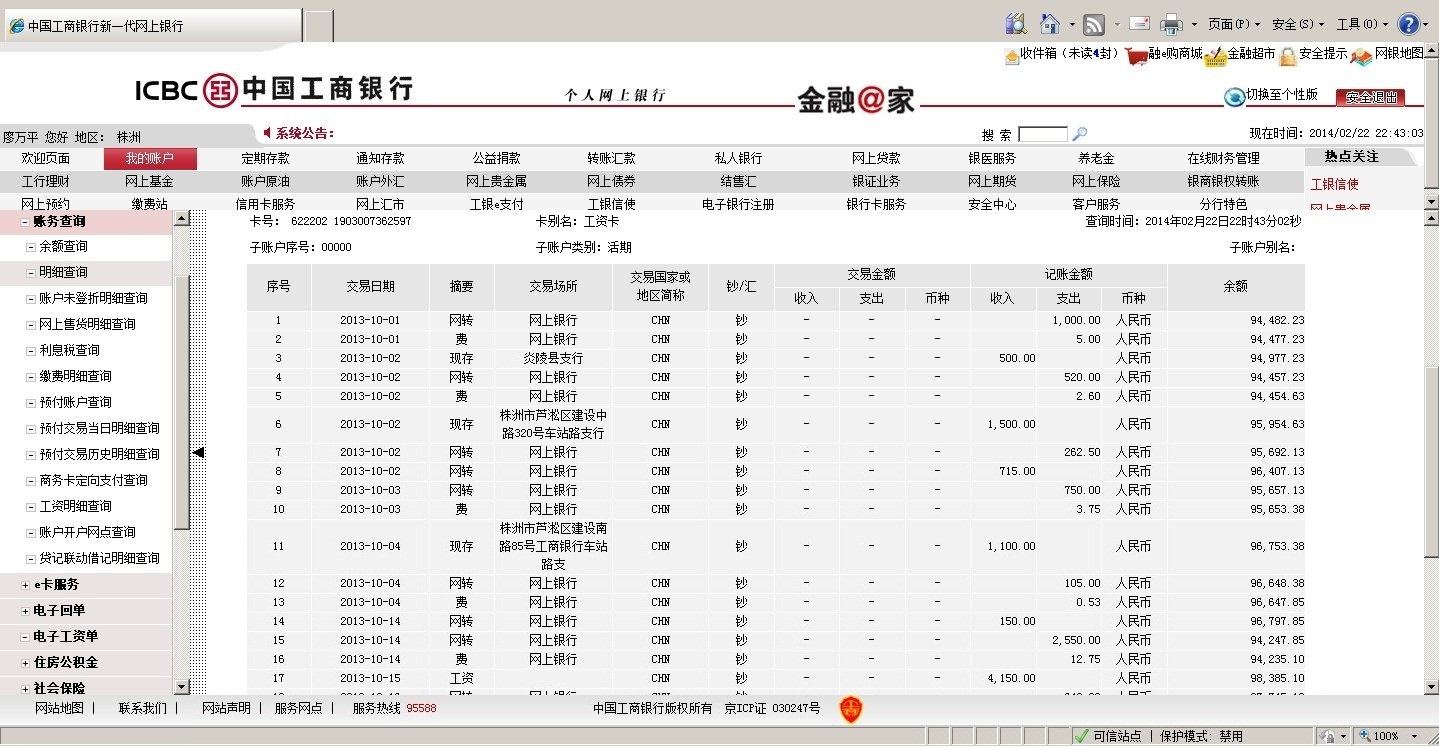Click the printer icon in toolbar

coord(1171,25)
